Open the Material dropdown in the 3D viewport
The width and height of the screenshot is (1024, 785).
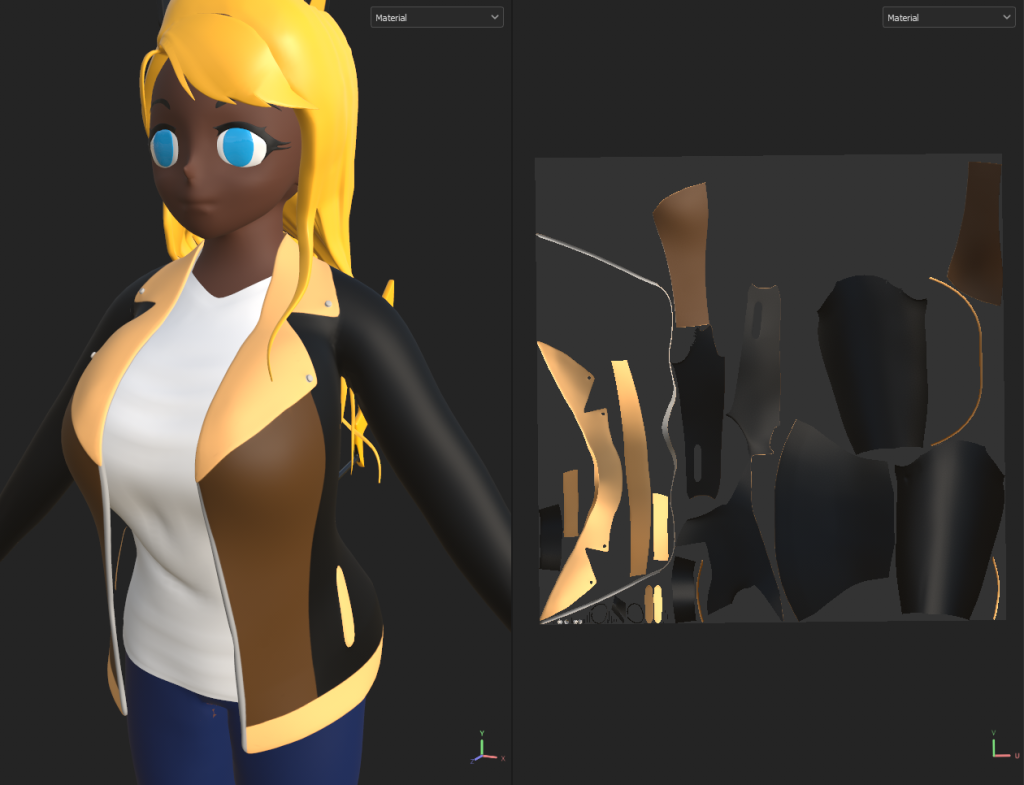(x=436, y=17)
